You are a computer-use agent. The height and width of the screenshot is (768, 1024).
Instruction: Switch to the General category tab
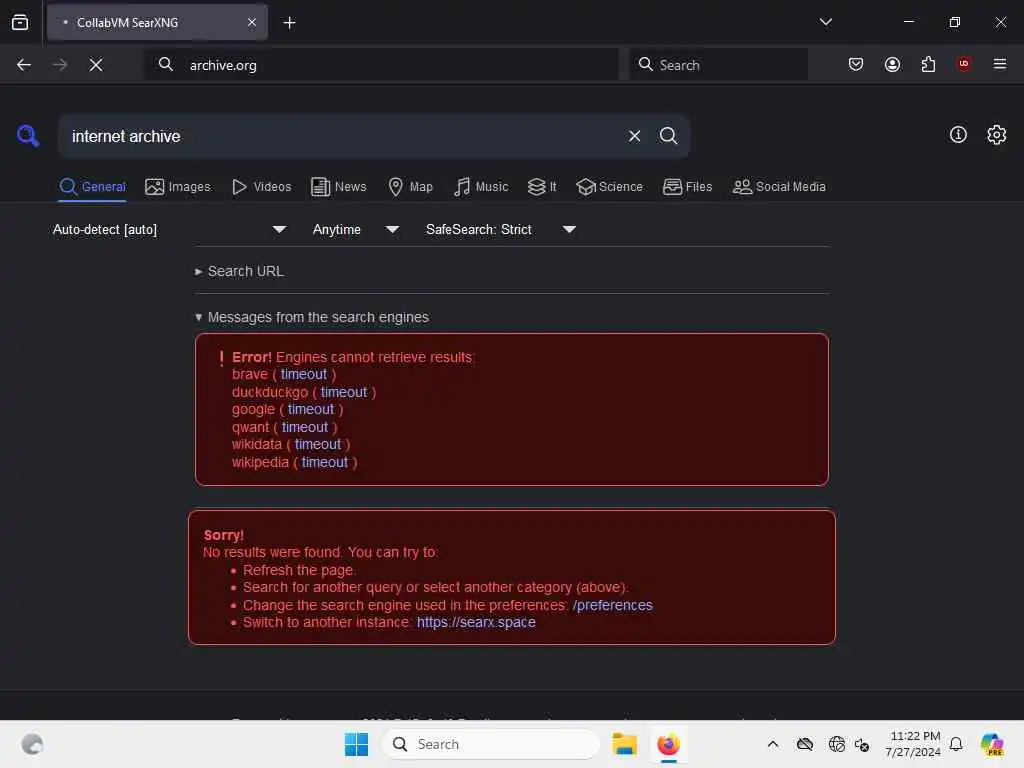[x=92, y=187]
